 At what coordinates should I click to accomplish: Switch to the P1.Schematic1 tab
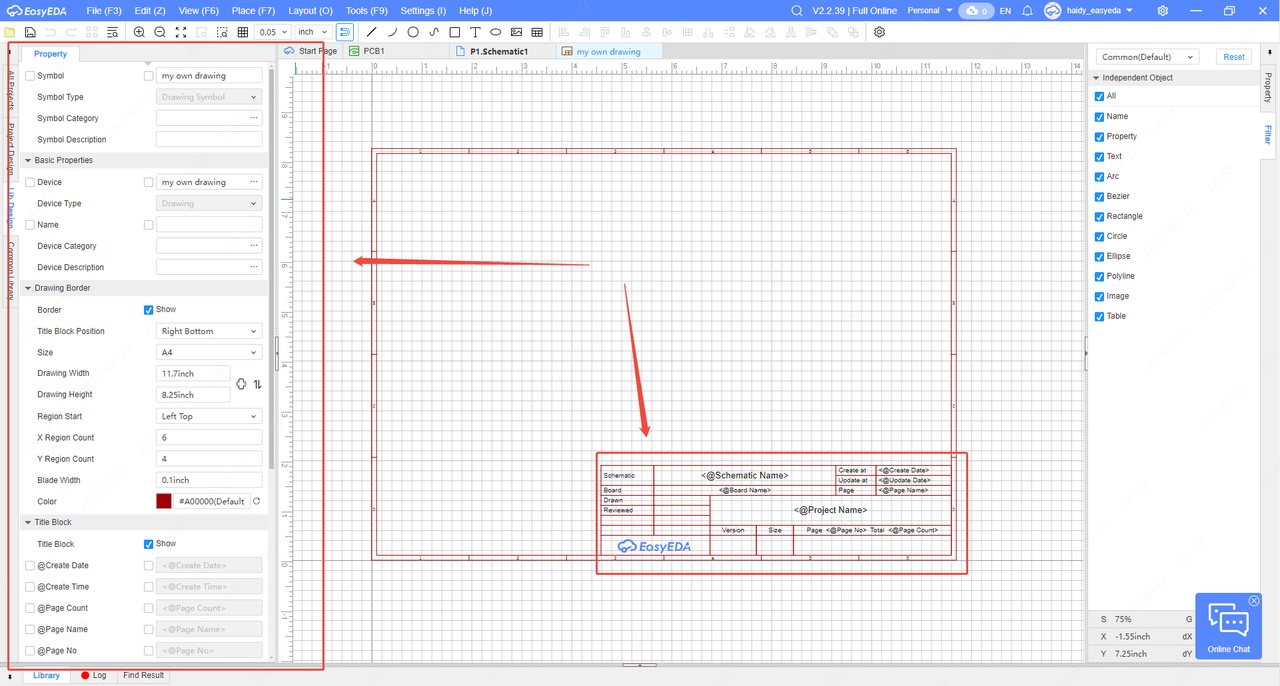pos(498,51)
